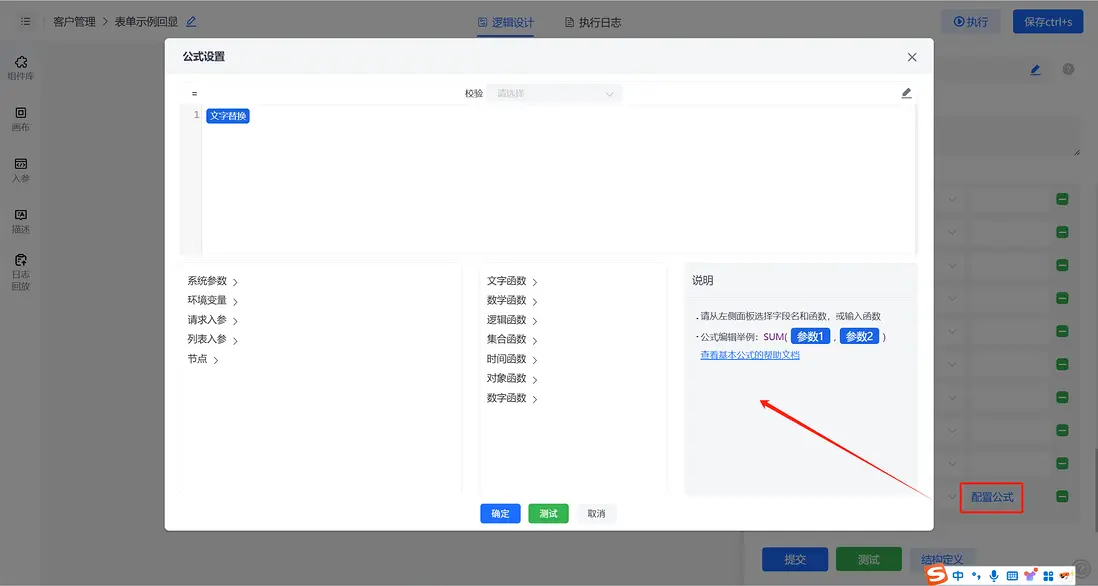Image resolution: width=1098 pixels, height=586 pixels.
Task: Open the soft keyboard icon in IME bar
Action: (x=1012, y=575)
